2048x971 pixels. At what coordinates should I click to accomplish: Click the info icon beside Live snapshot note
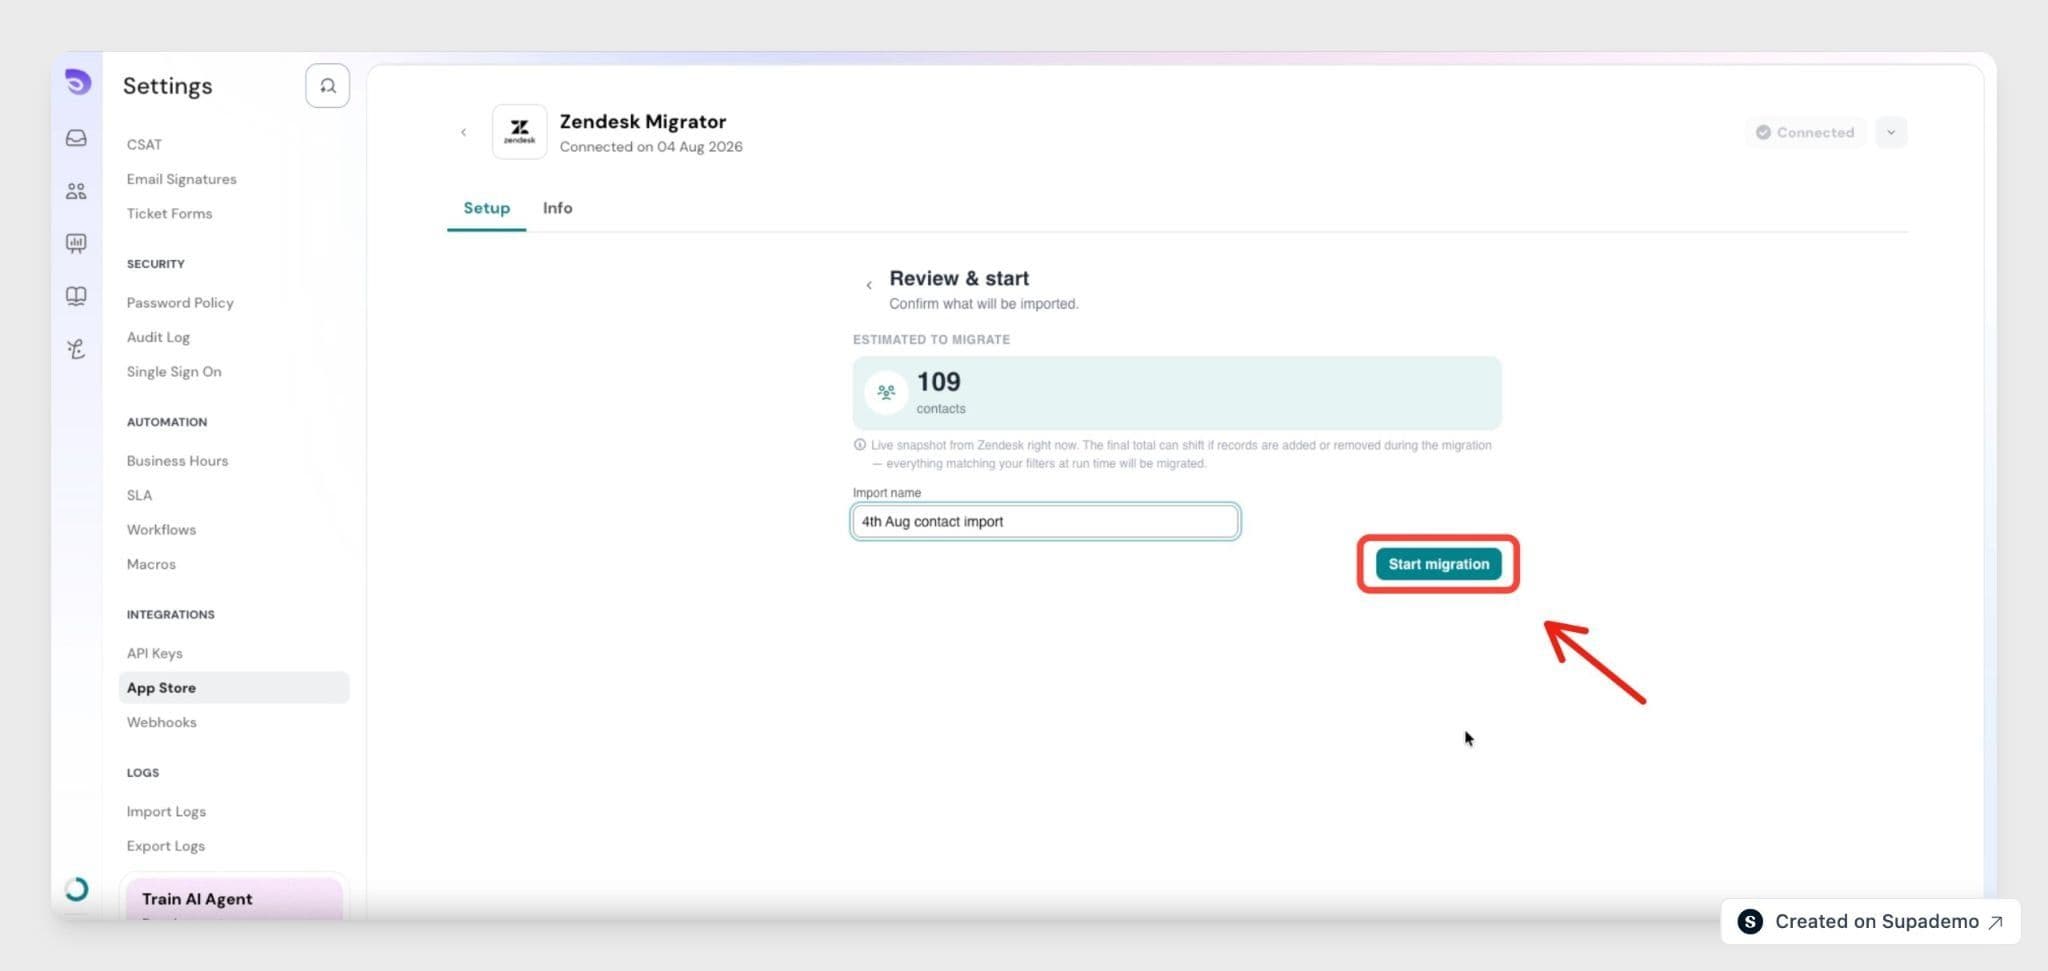click(860, 445)
